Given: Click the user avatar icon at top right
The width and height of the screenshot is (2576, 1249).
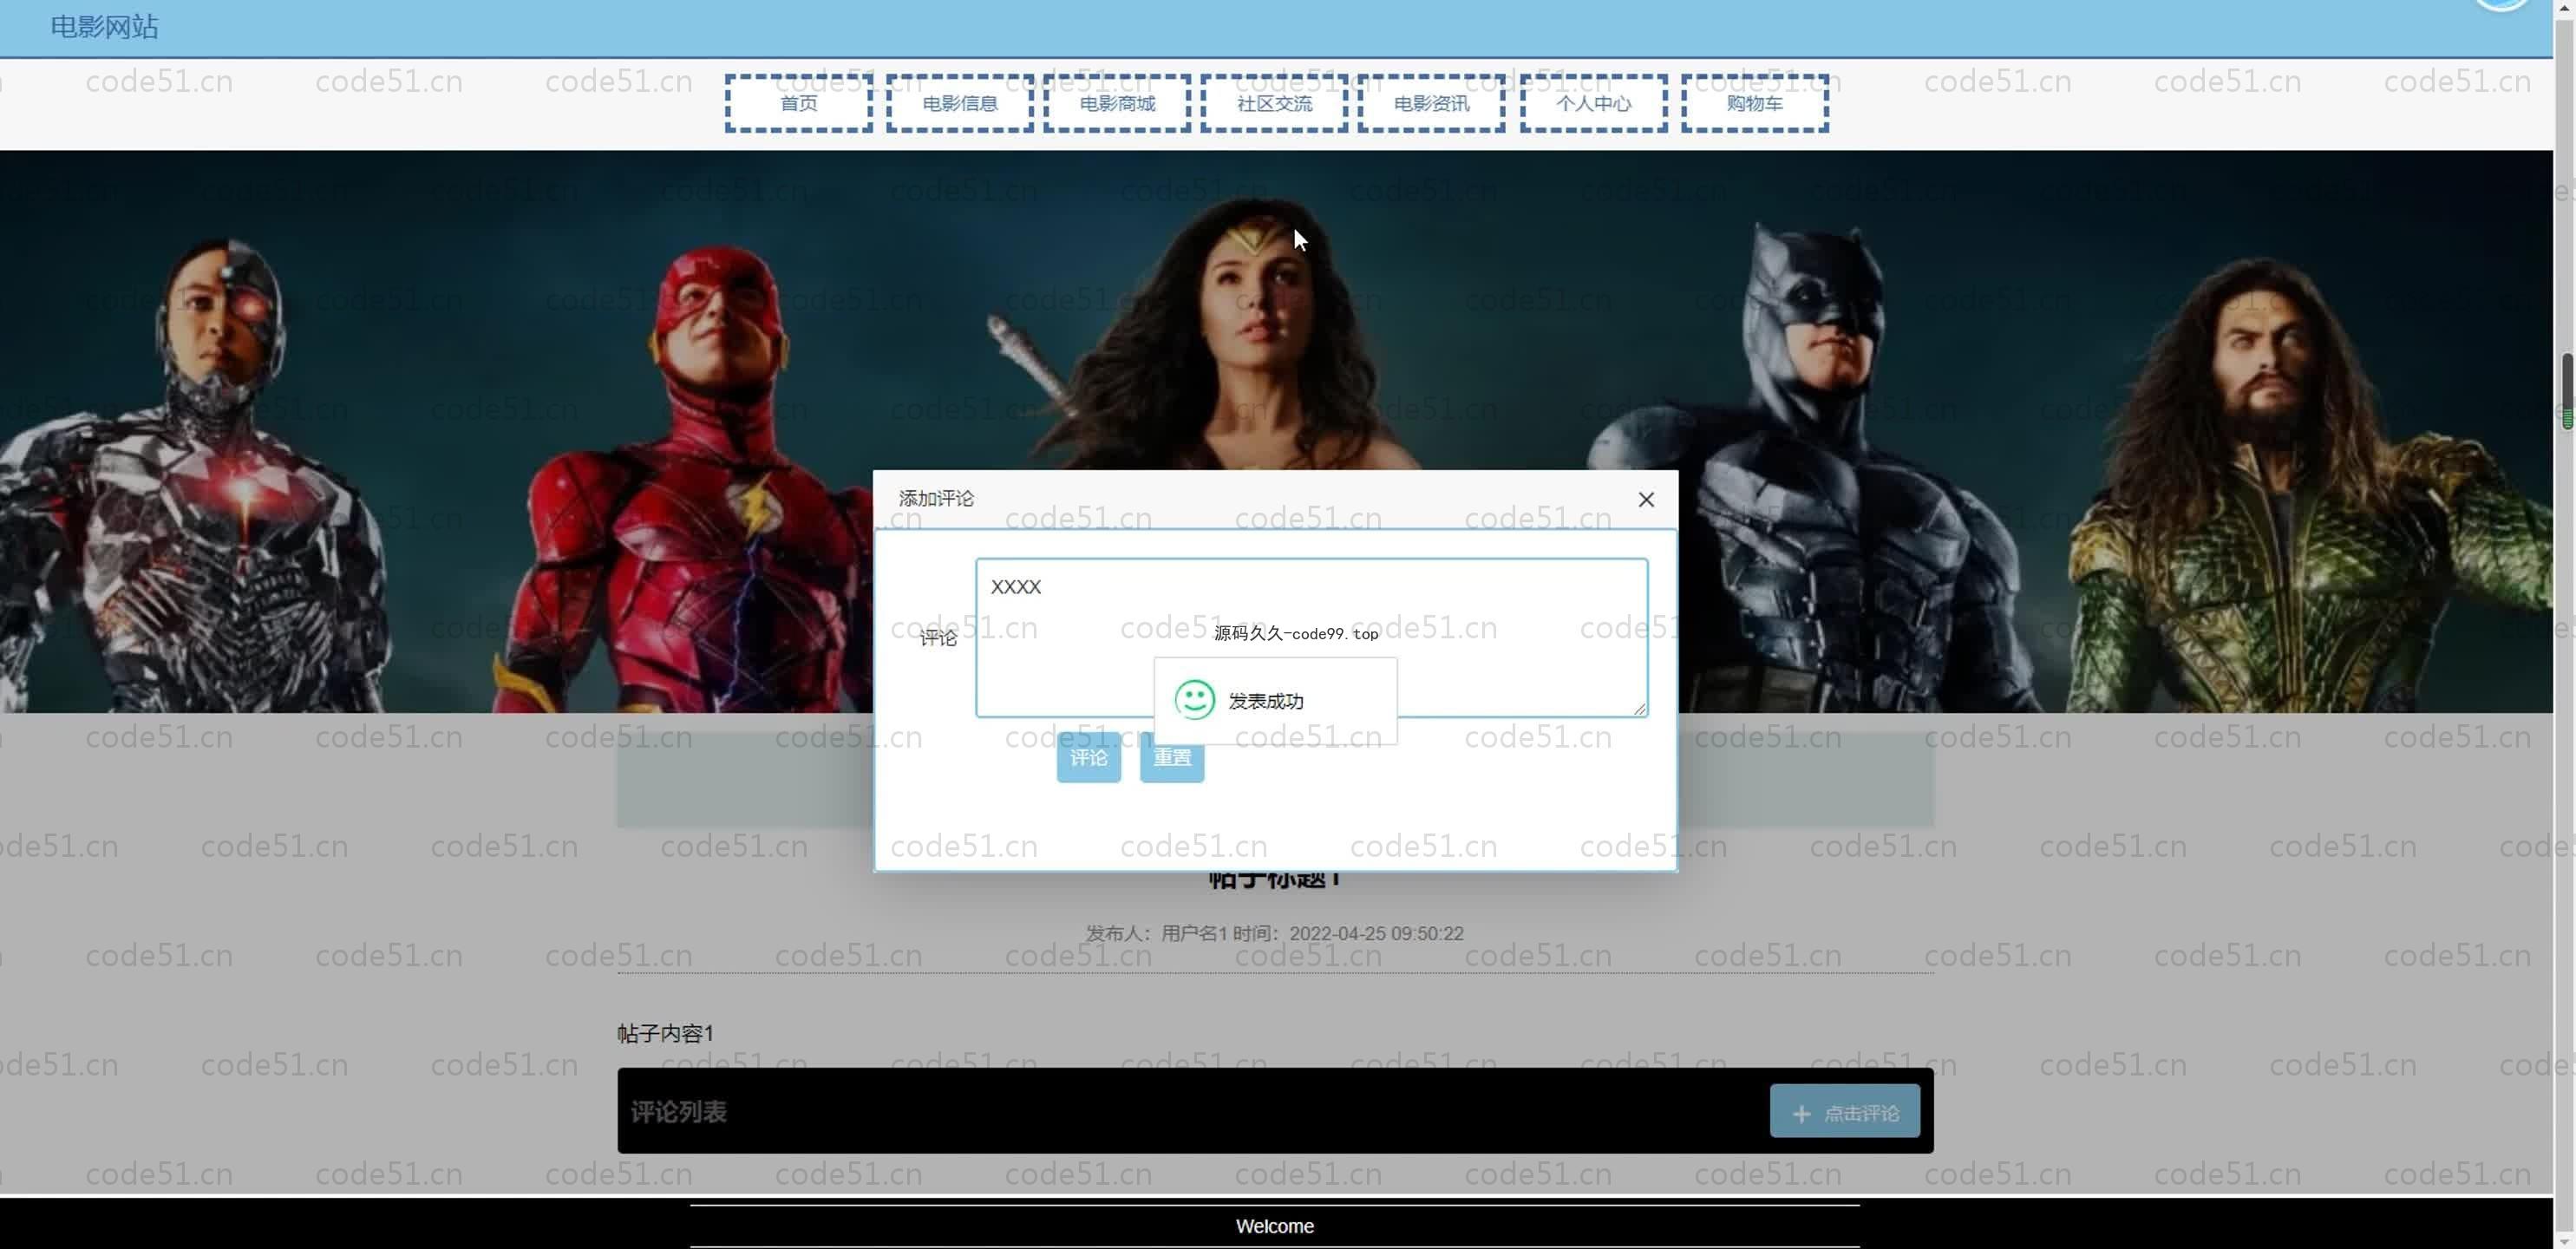Looking at the screenshot, I should pos(2502,4).
